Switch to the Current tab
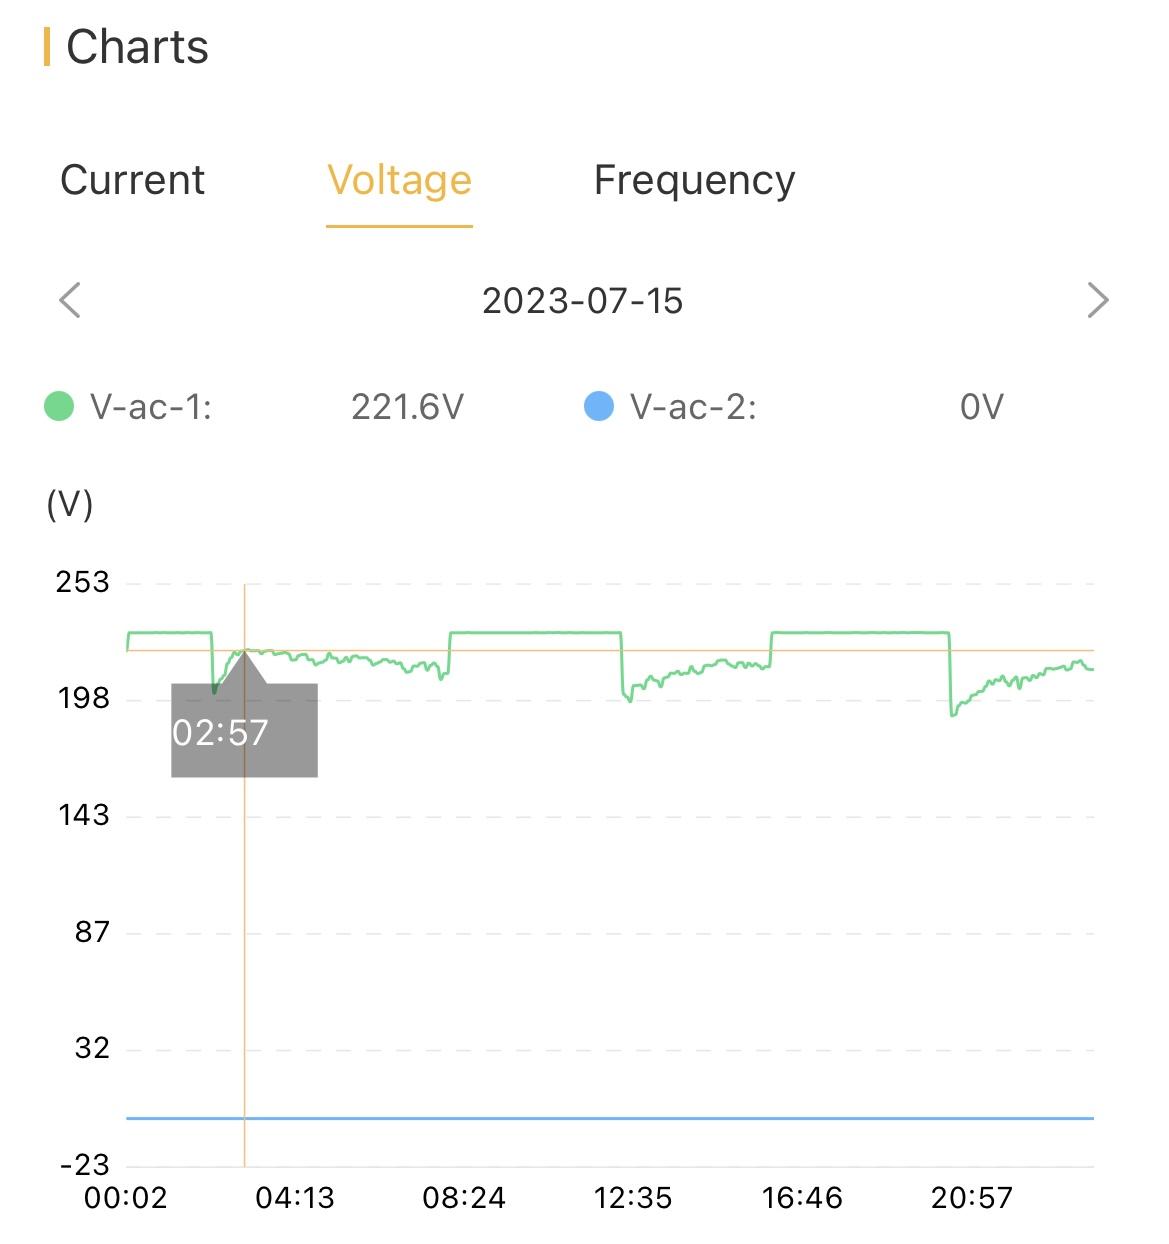 [132, 180]
